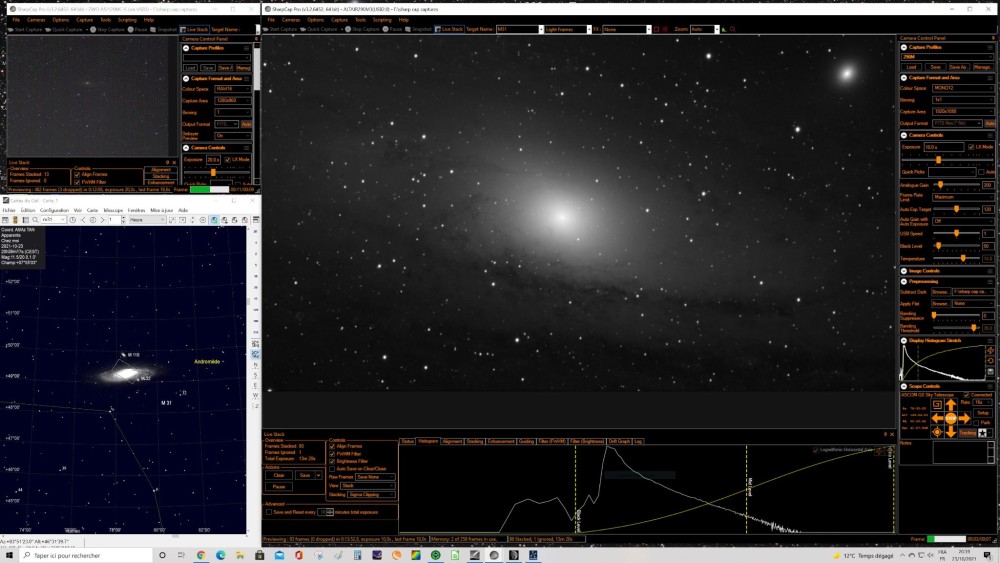
Task: Open the Configuration menu in Cartes du Ciel
Action: 54,210
